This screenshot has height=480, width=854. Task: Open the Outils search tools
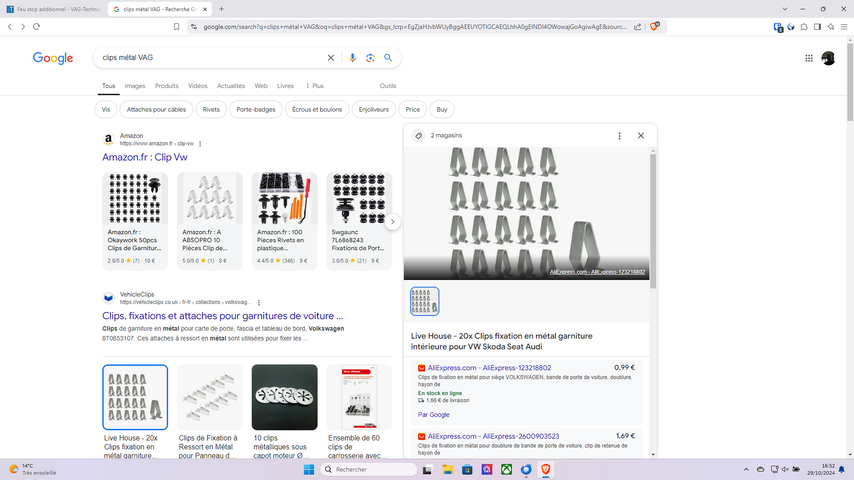(388, 86)
